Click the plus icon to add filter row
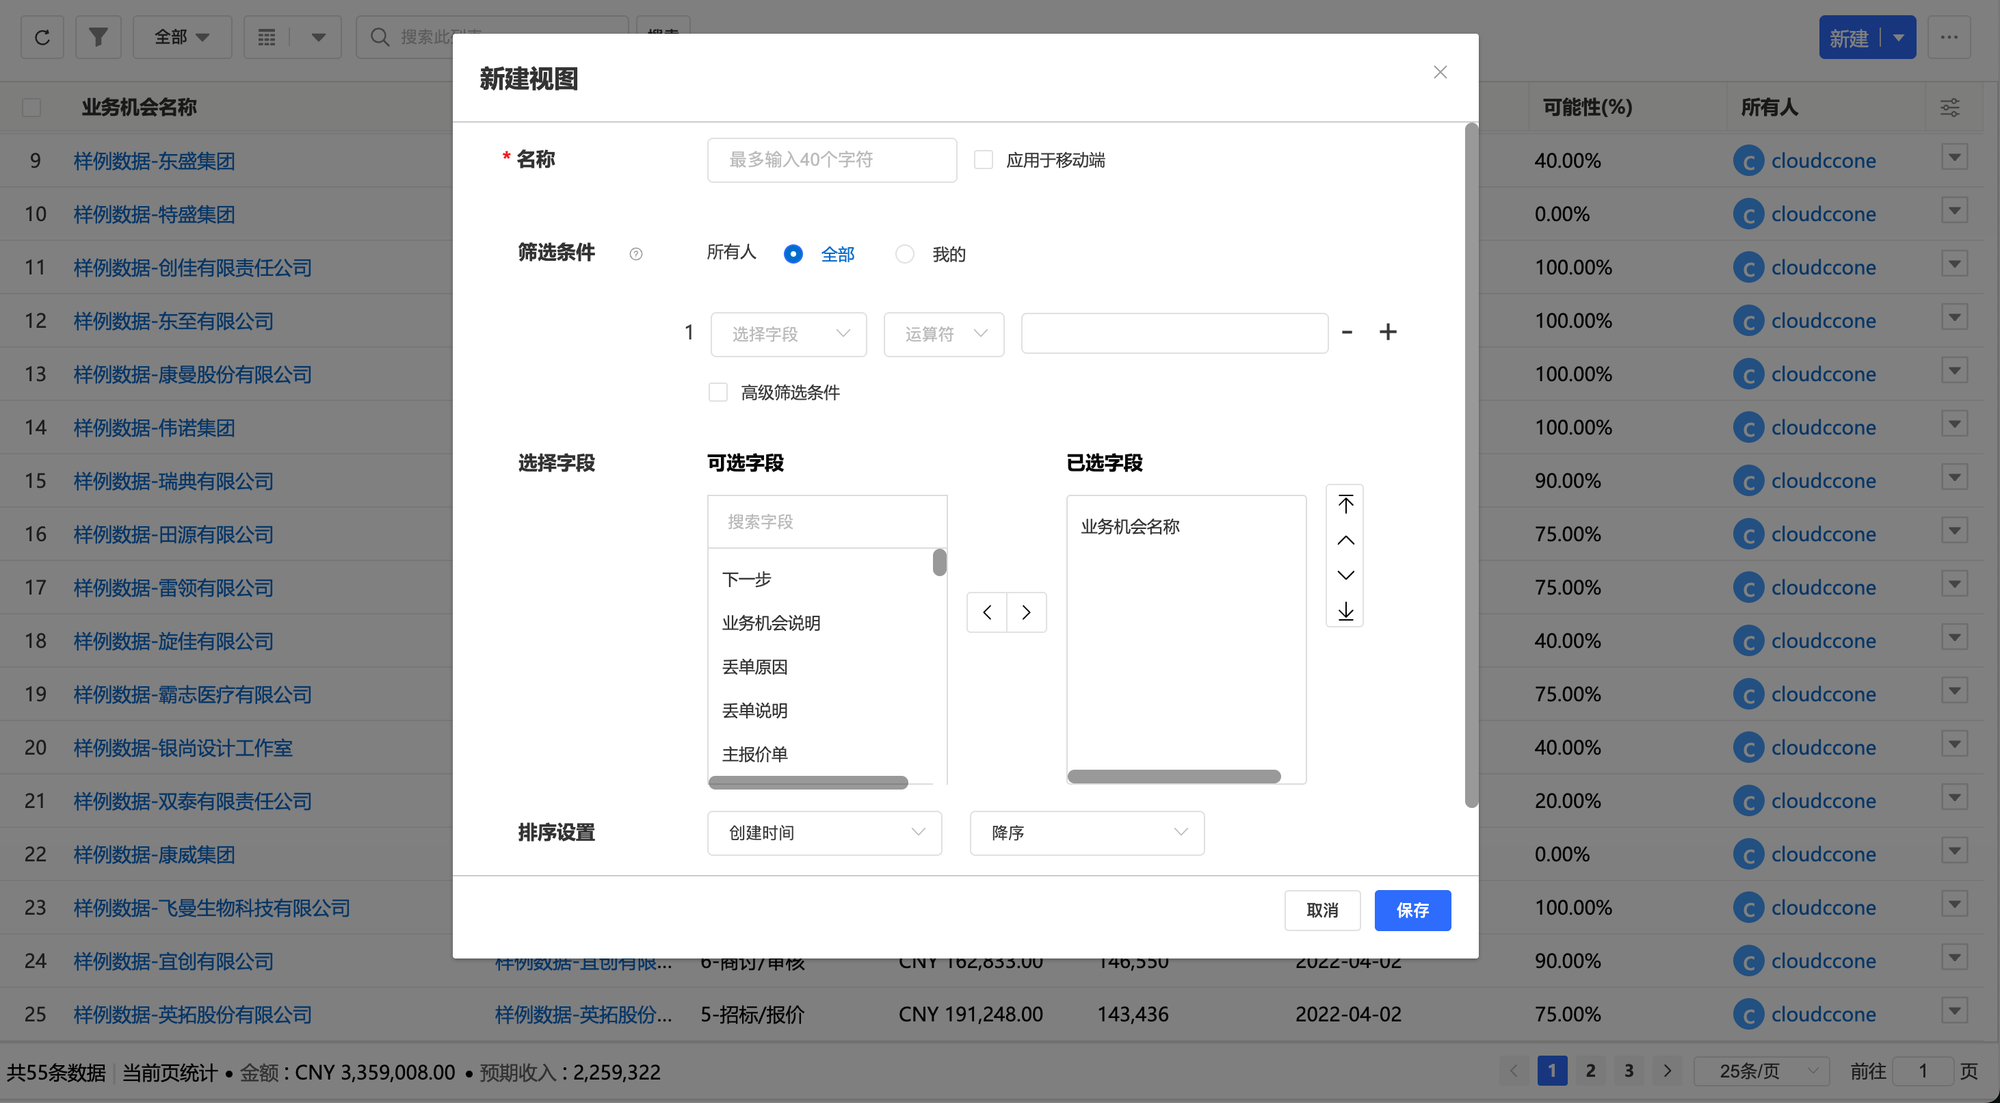 [x=1387, y=332]
